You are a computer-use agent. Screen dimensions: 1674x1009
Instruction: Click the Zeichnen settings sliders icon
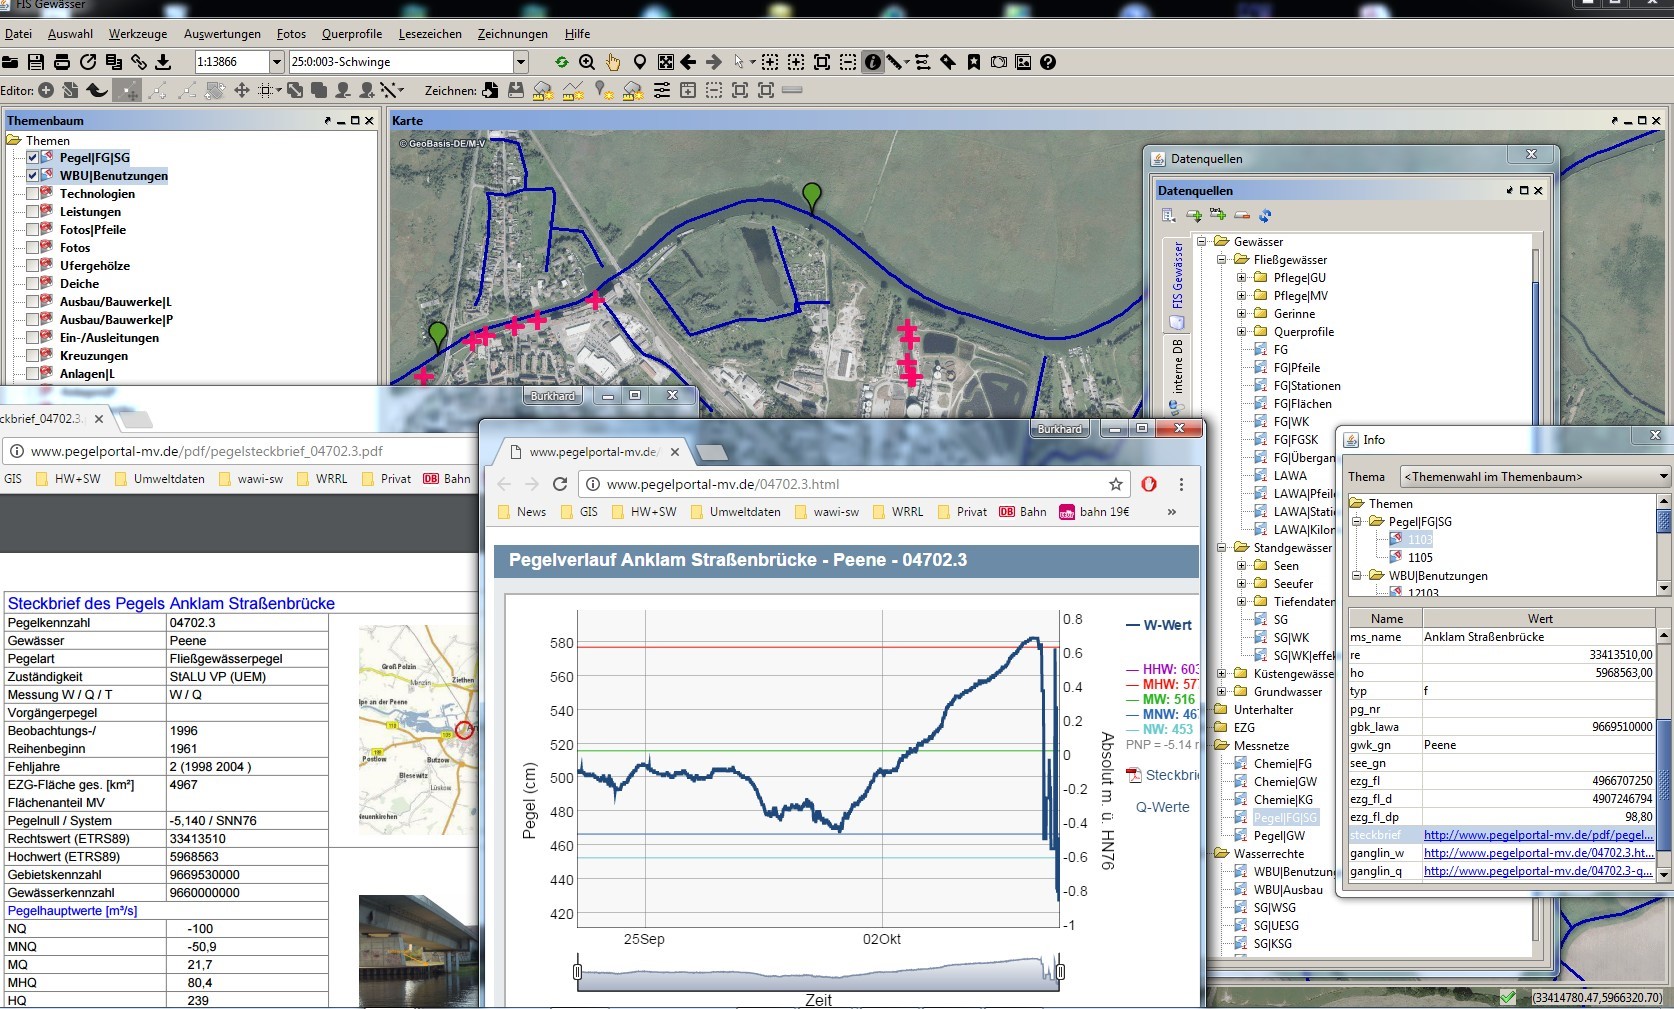coord(662,90)
